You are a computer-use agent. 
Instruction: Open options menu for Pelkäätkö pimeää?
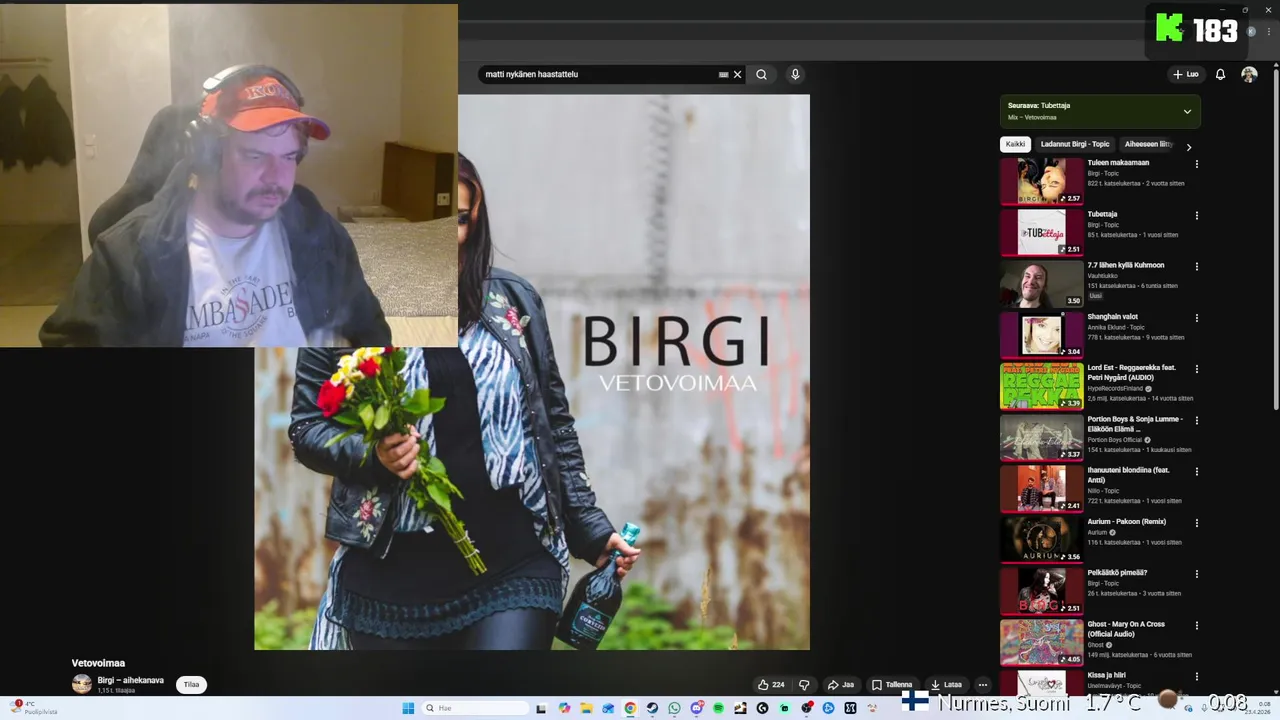tap(1196, 574)
